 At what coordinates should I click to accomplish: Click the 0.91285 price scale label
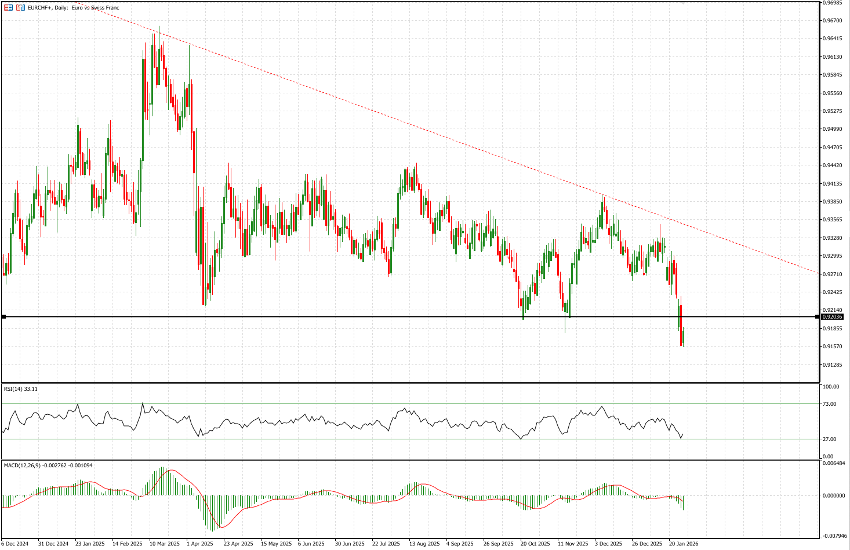831,364
